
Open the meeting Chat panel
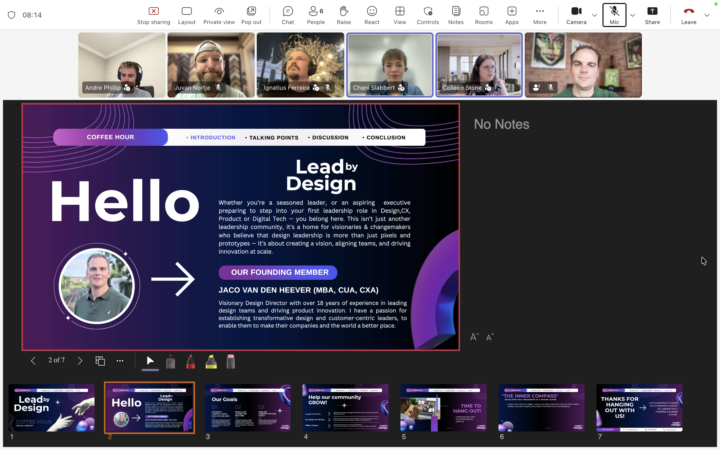tap(288, 15)
